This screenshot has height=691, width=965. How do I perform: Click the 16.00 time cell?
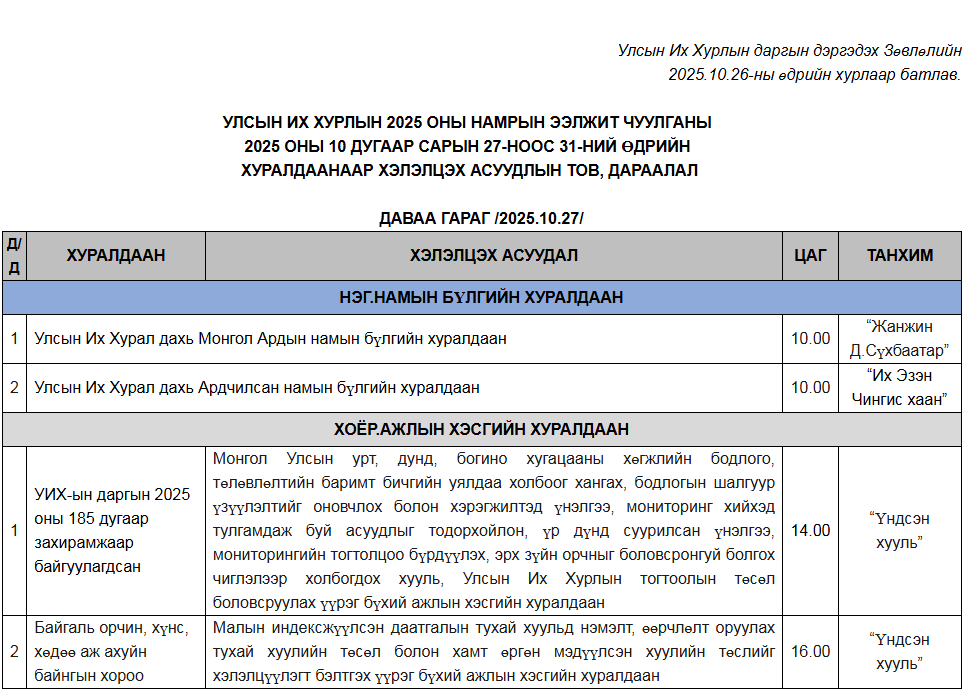(810, 652)
